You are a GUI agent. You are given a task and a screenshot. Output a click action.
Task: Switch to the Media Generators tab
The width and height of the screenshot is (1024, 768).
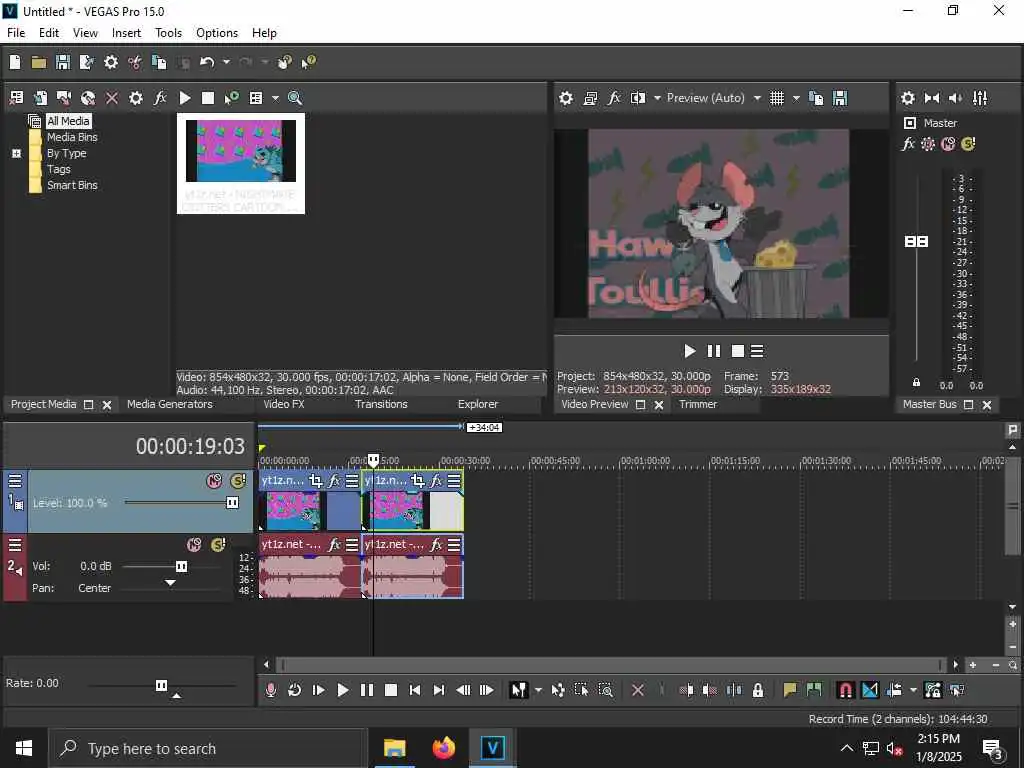tap(170, 404)
